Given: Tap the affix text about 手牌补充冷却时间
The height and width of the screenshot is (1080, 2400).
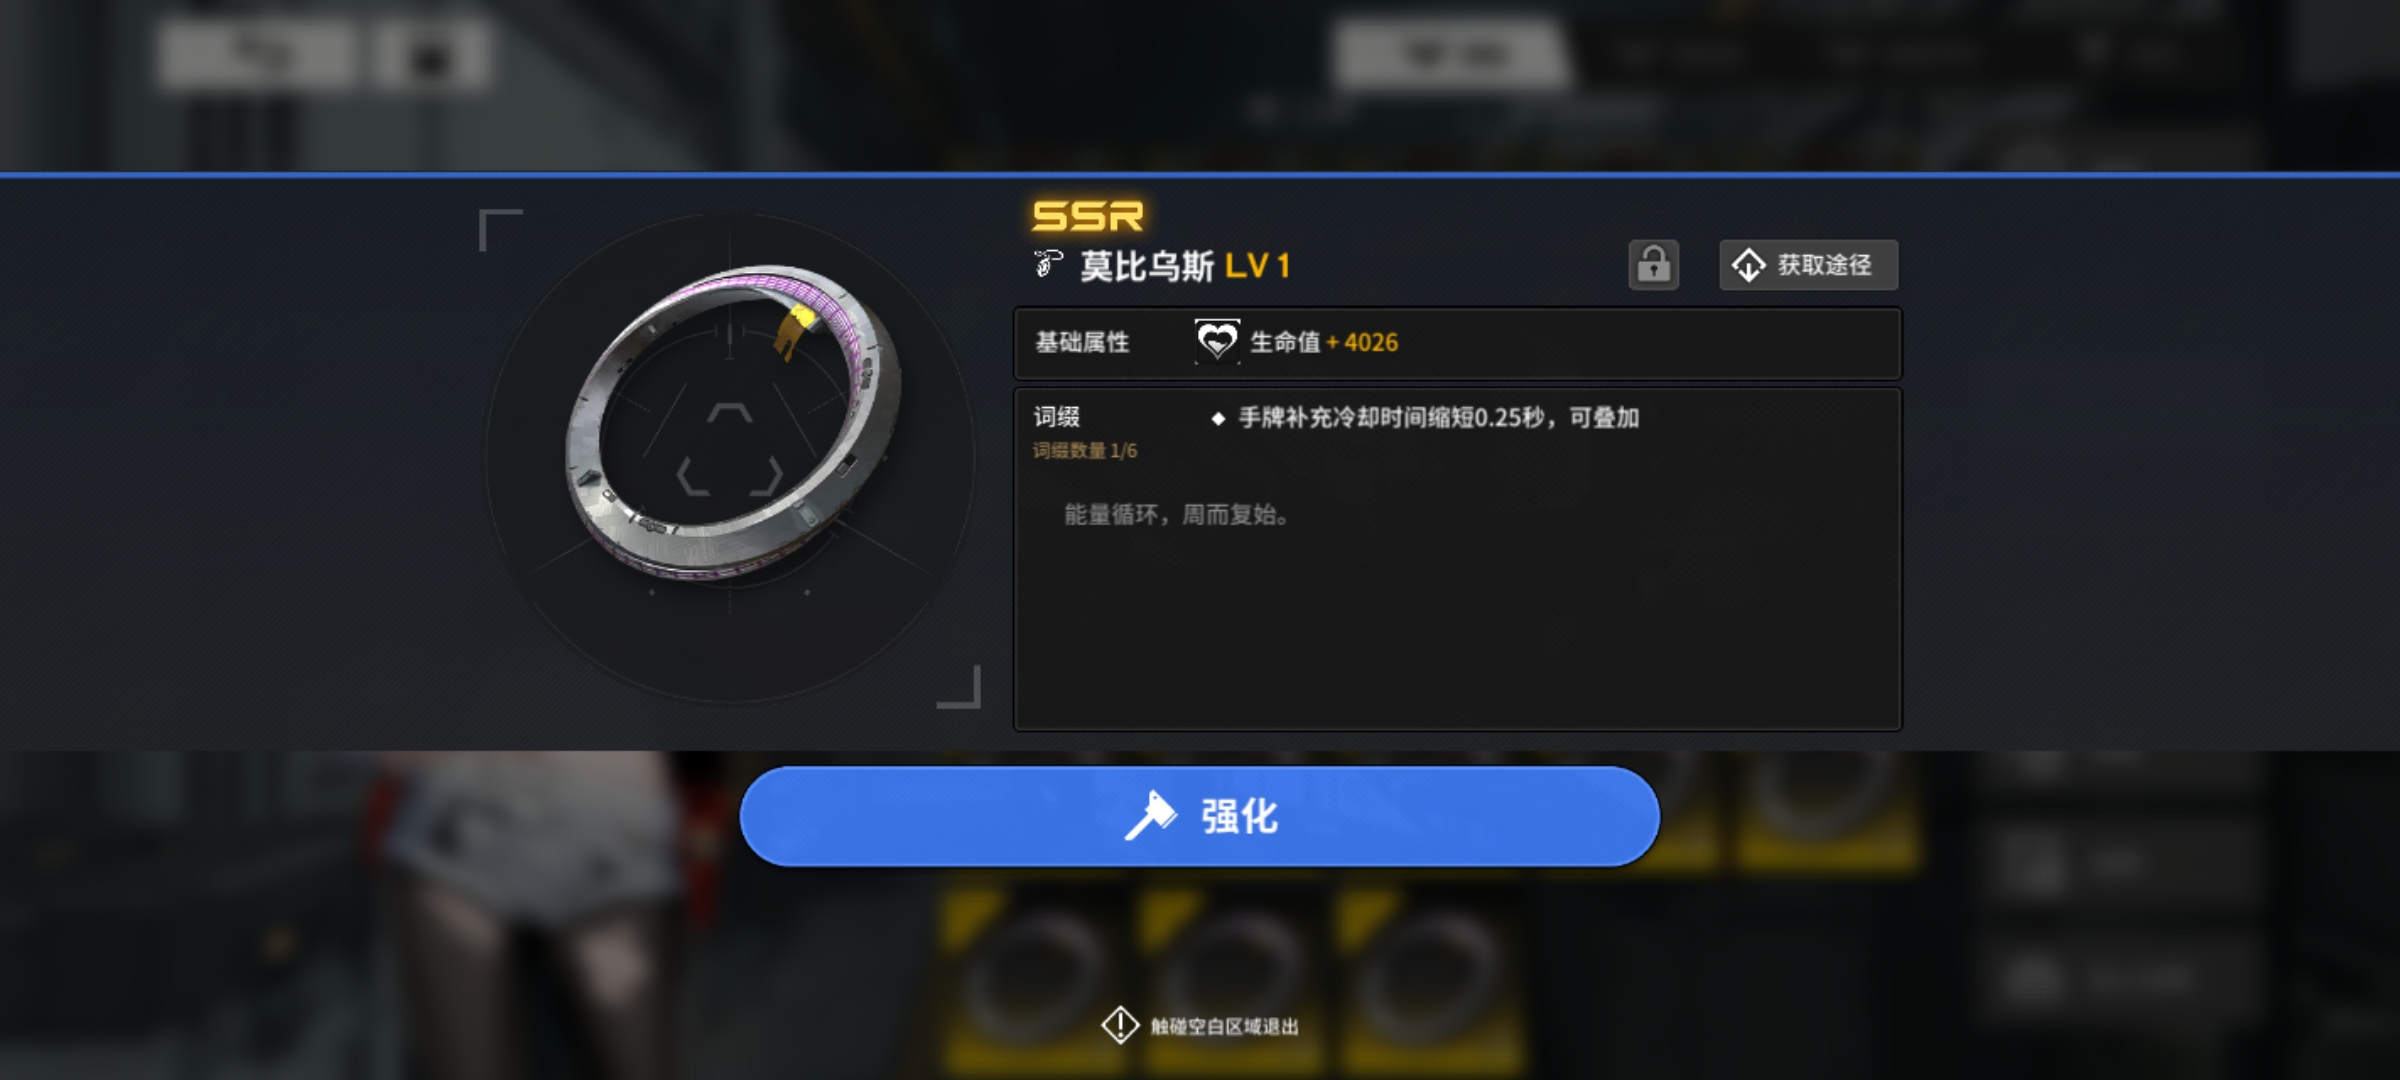Looking at the screenshot, I should (1439, 418).
